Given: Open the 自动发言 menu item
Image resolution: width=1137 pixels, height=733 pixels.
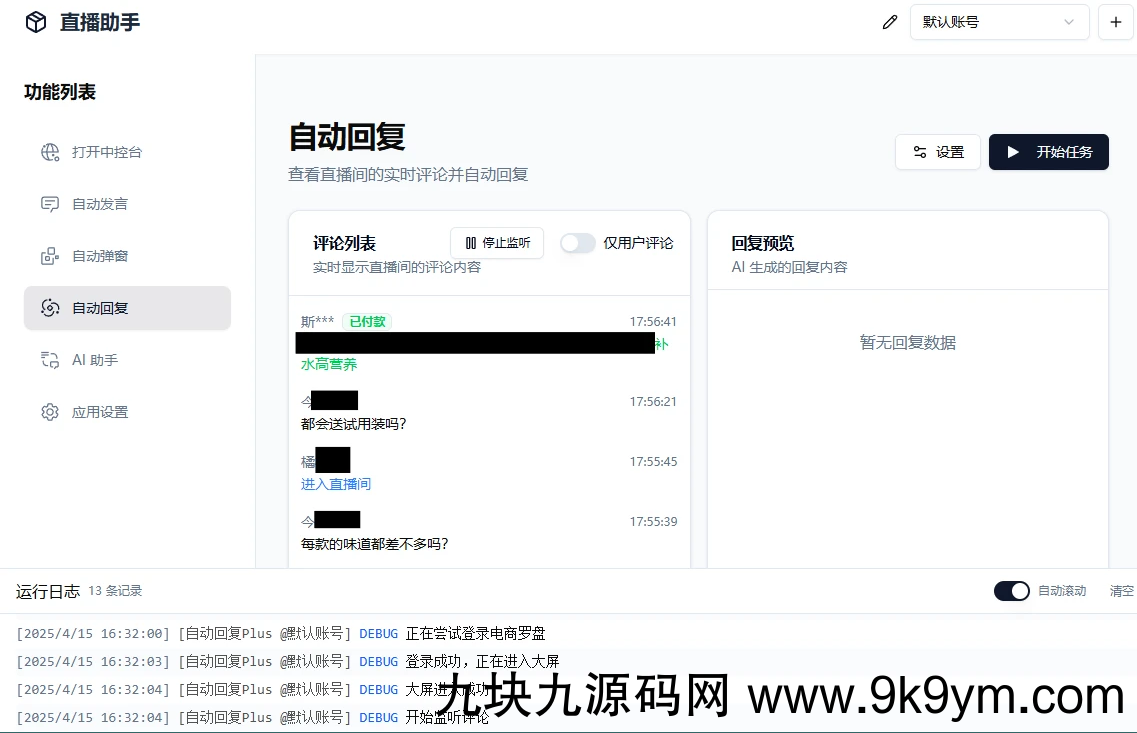Looking at the screenshot, I should click(100, 204).
